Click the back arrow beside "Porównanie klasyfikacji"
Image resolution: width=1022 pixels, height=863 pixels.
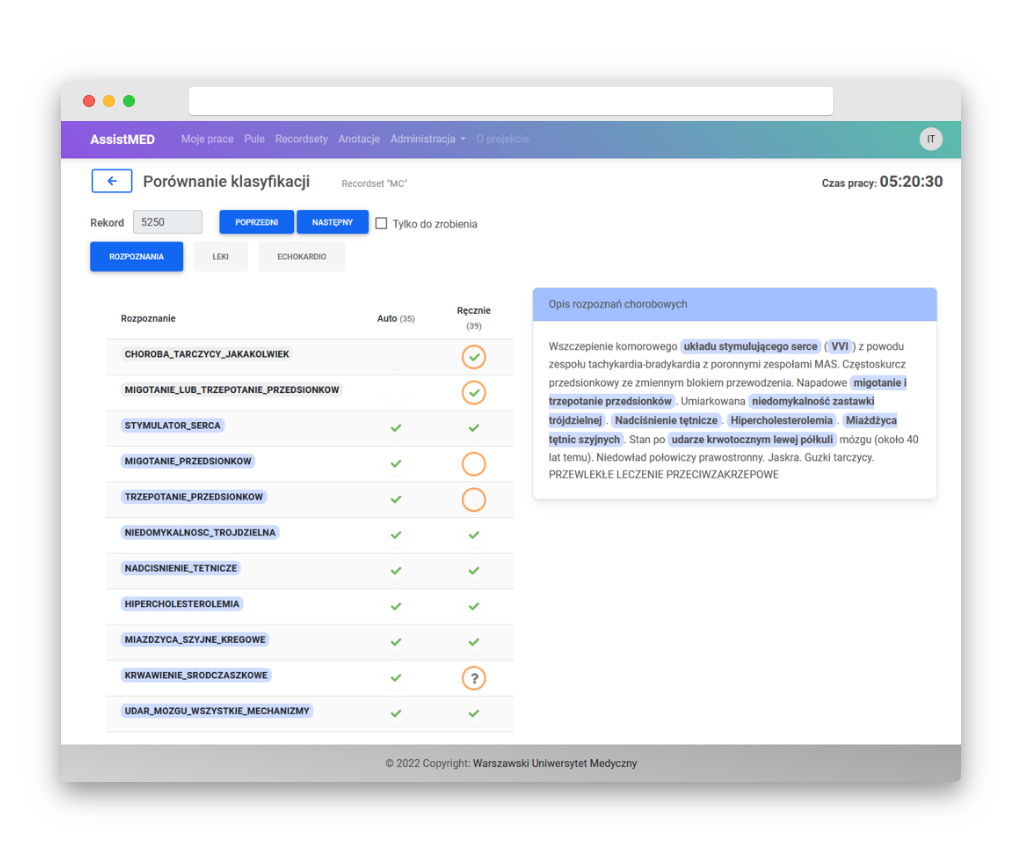(x=111, y=181)
